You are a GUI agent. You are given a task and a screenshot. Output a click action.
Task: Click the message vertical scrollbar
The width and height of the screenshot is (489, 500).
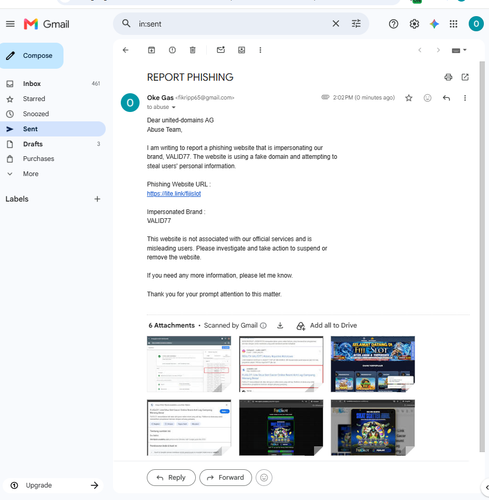(x=482, y=257)
